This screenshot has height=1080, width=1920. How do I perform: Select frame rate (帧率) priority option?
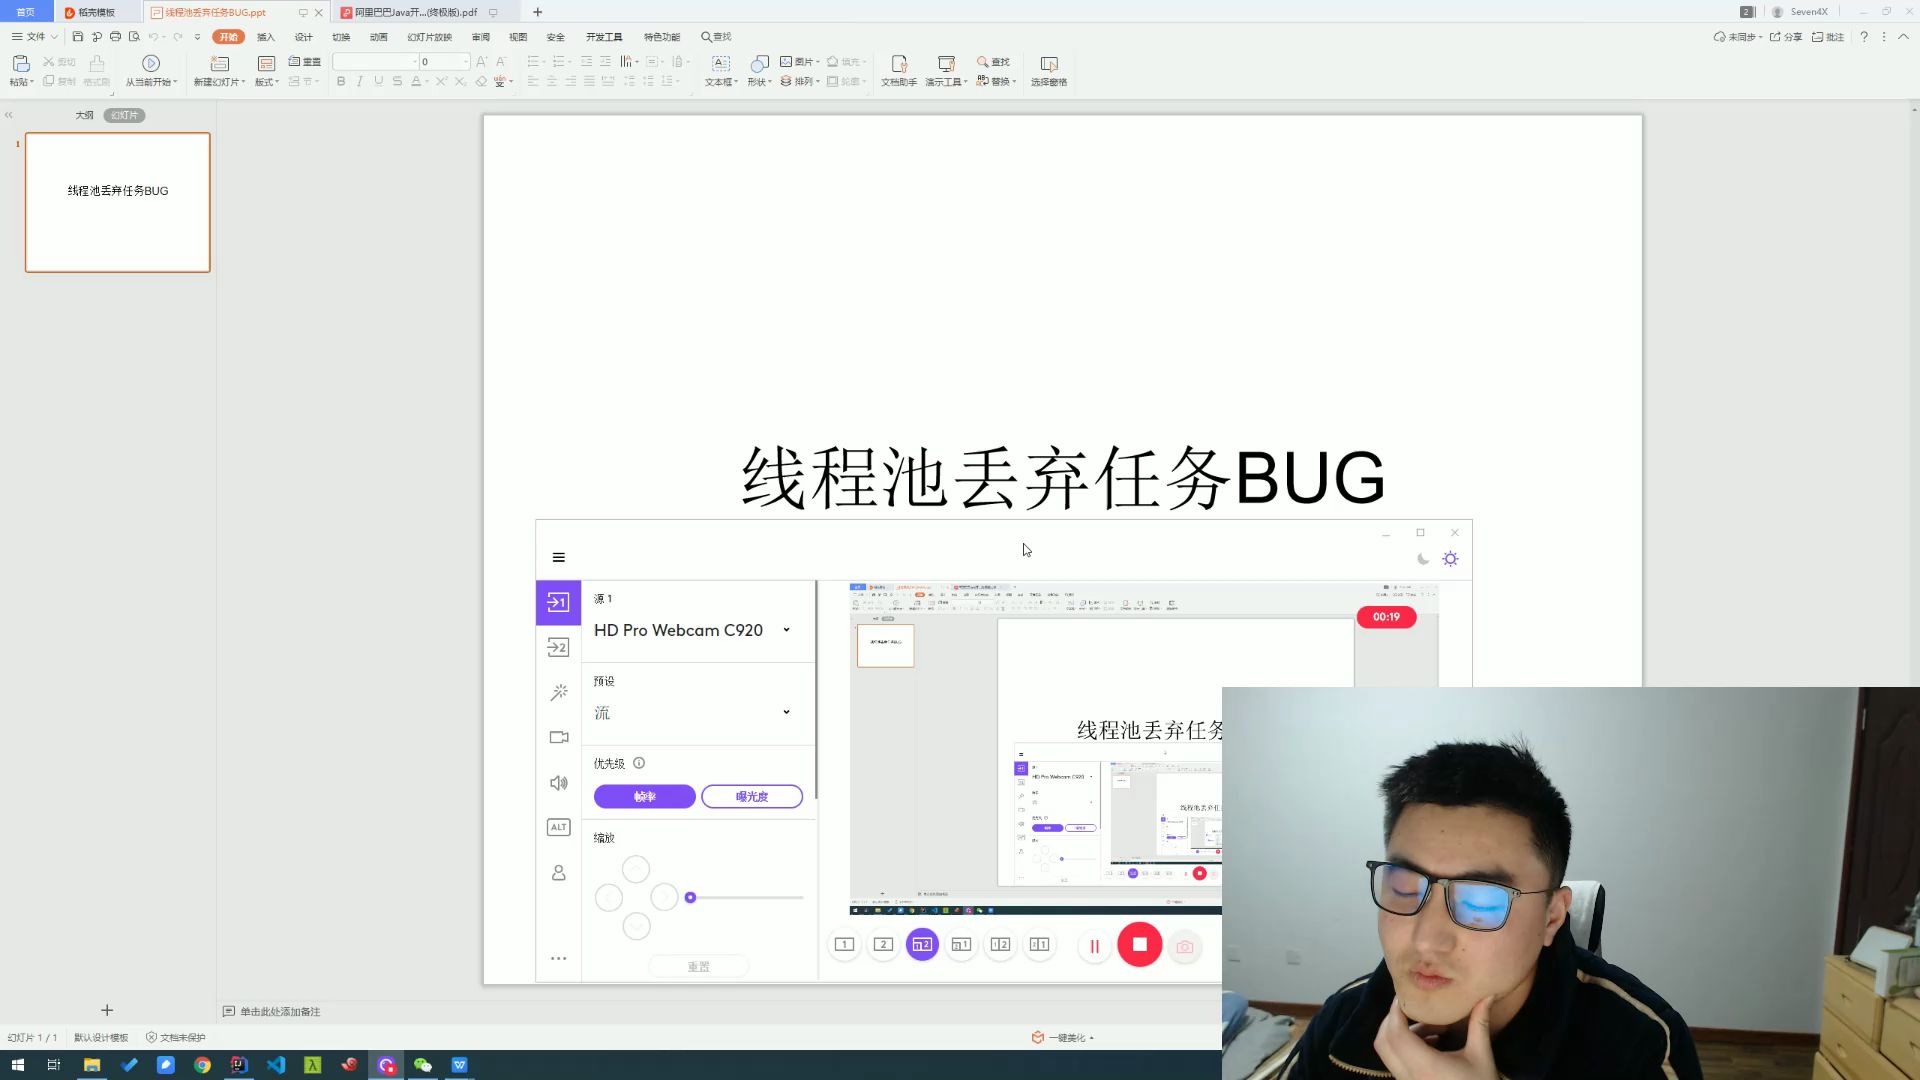pyautogui.click(x=644, y=797)
